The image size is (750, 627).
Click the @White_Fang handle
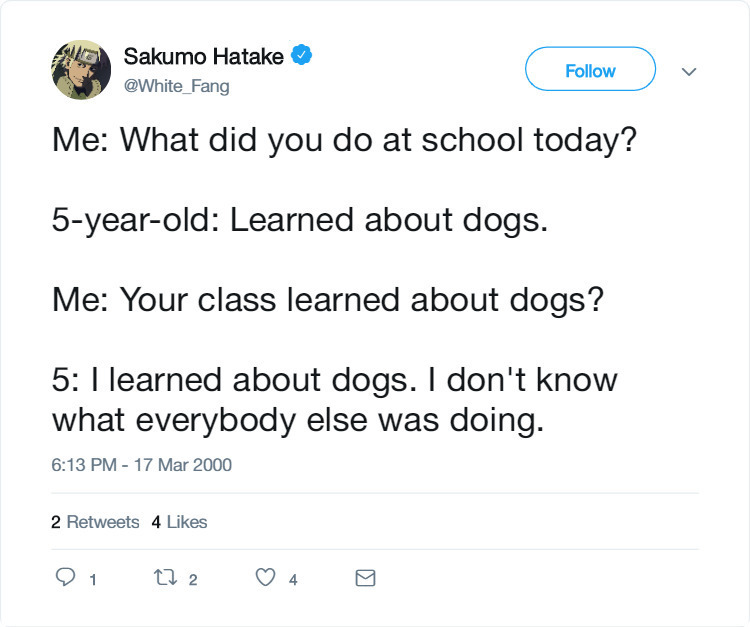click(x=176, y=86)
